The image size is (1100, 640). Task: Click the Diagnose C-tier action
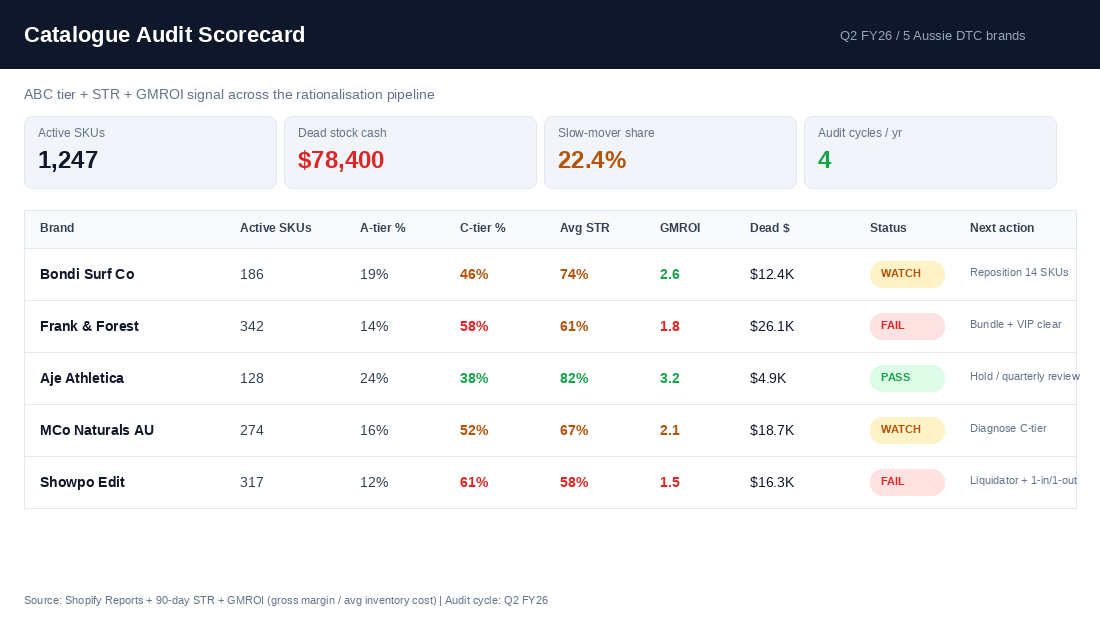point(1008,428)
